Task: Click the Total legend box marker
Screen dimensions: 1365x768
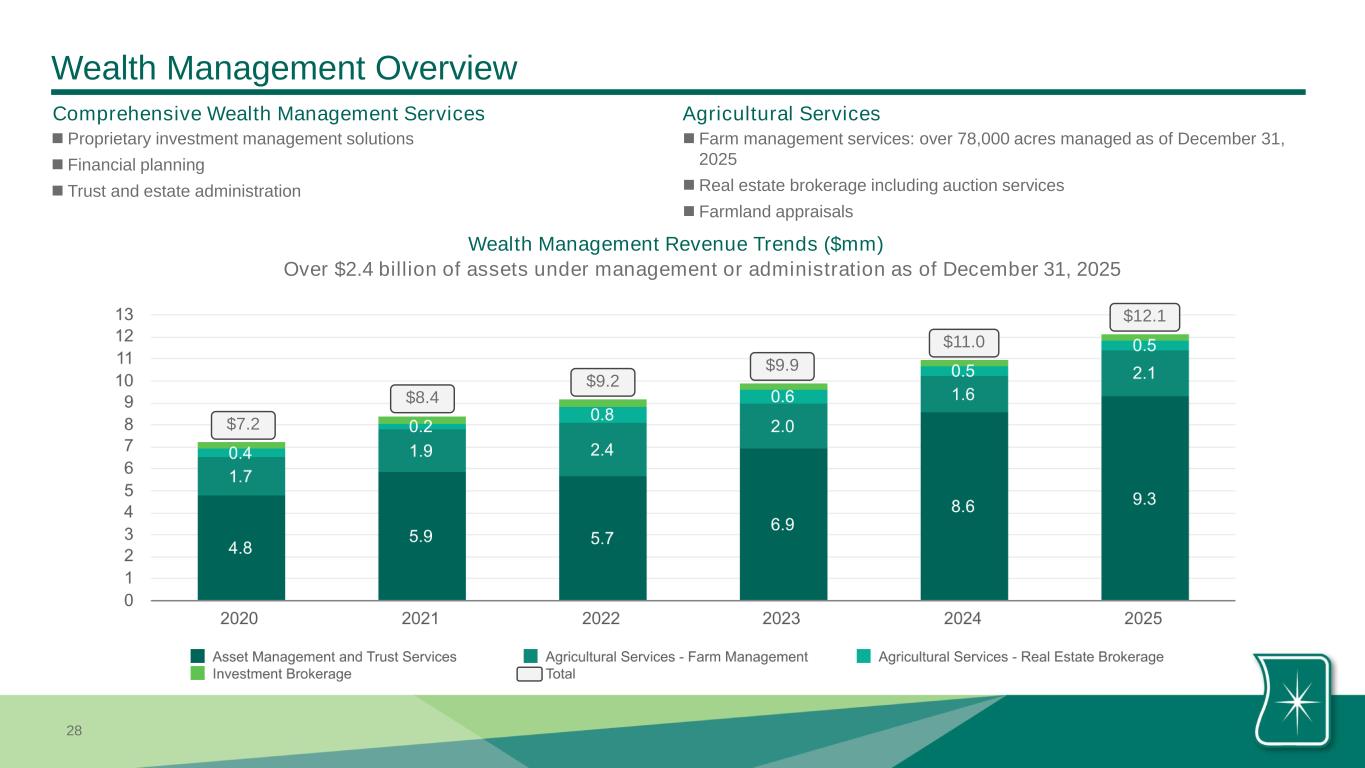Action: 530,674
